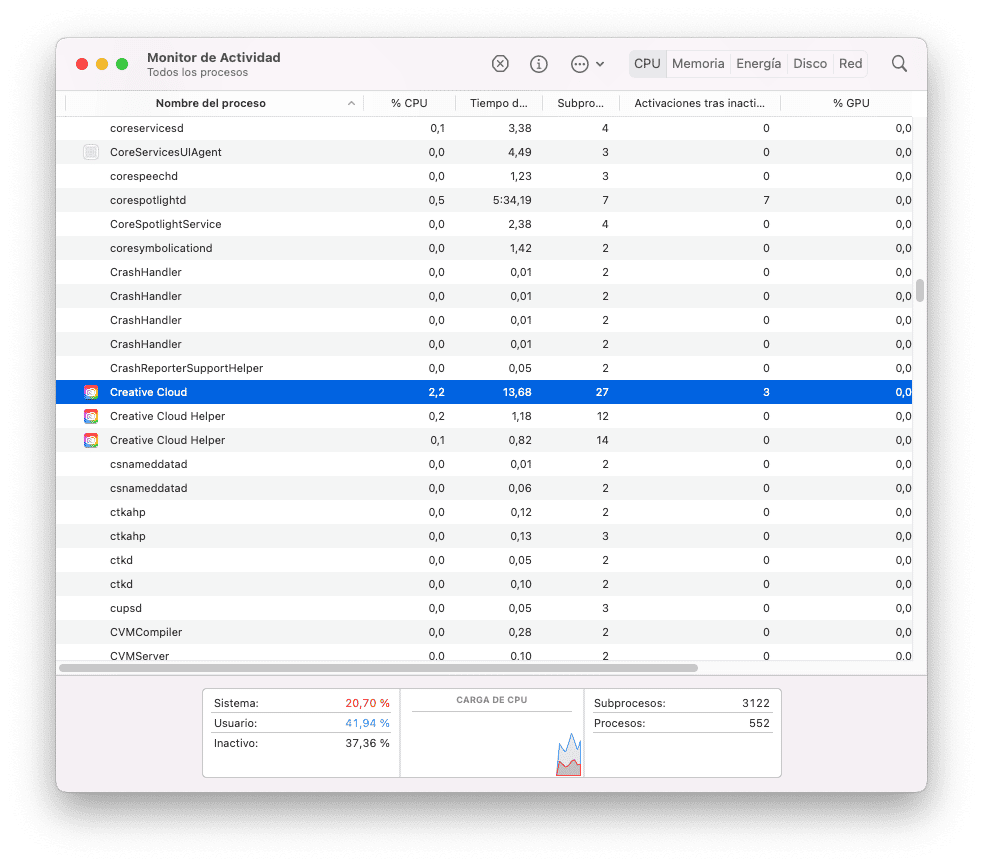The width and height of the screenshot is (983, 866).
Task: Switch to the CPU tab
Action: [647, 64]
